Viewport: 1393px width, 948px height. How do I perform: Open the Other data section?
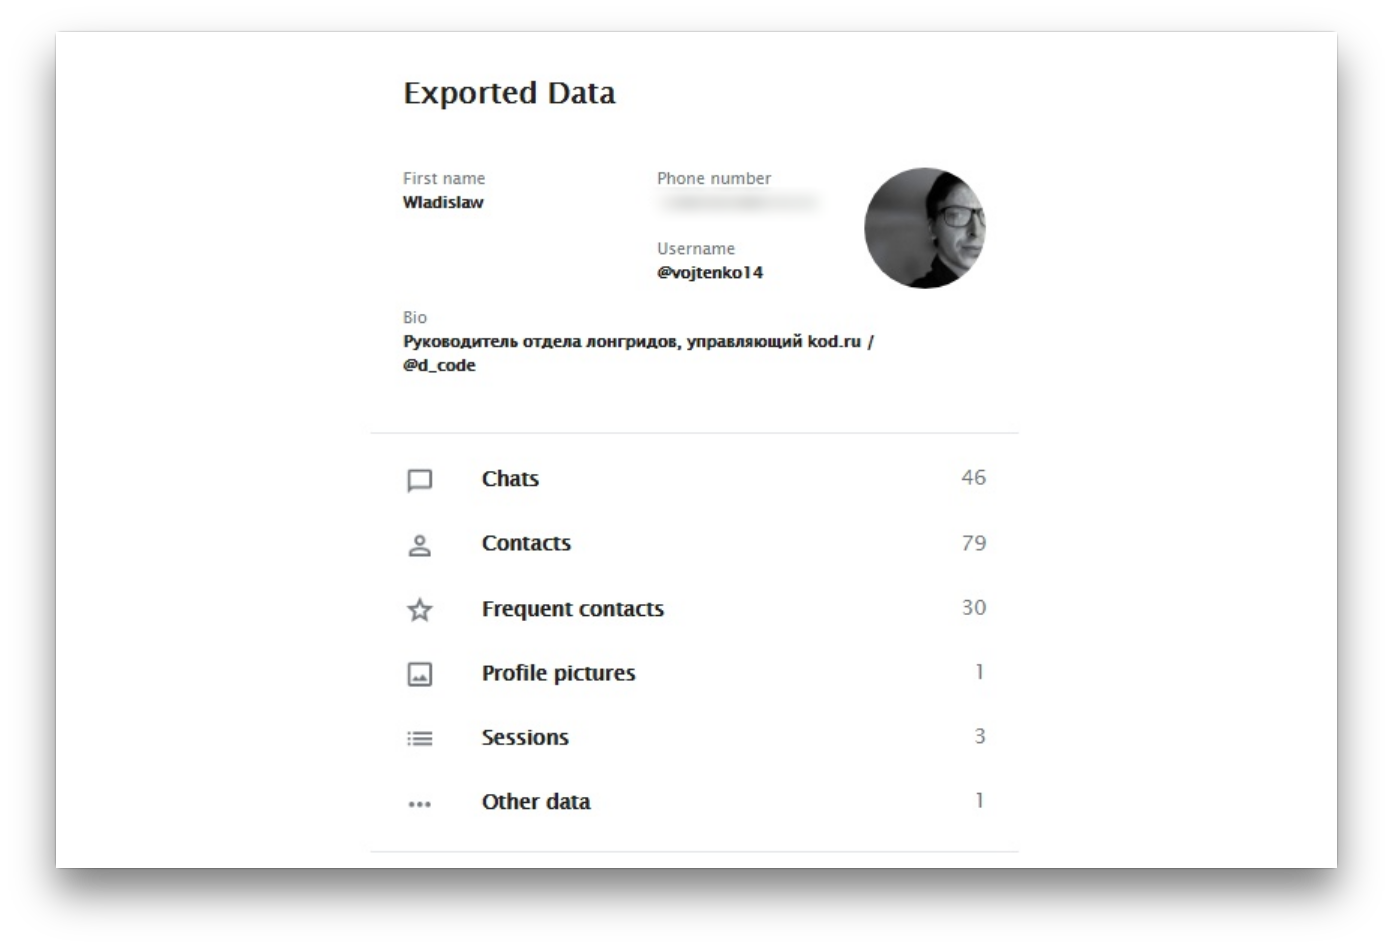pos(694,801)
